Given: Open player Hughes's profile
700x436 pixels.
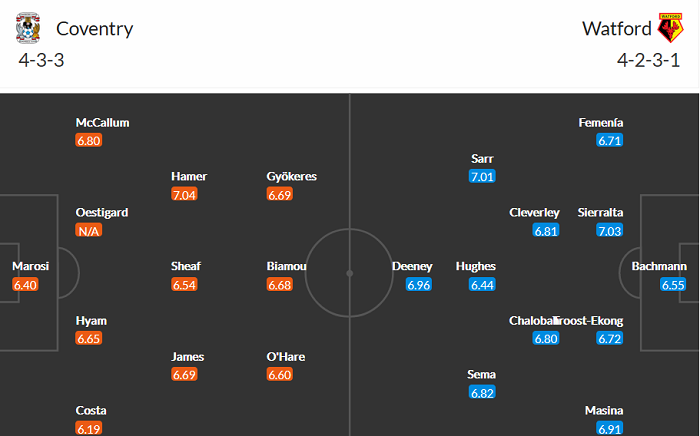Looking at the screenshot, I should coord(475,267).
